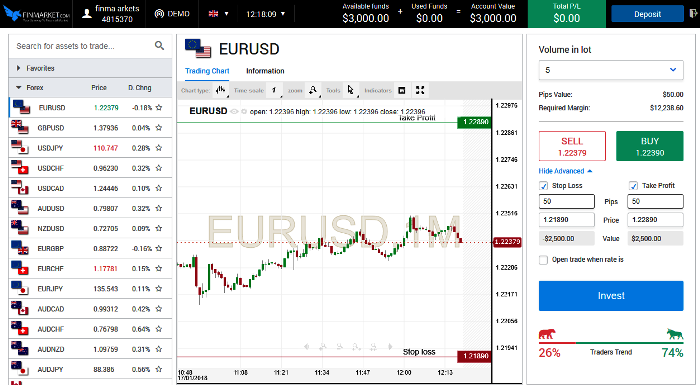The image size is (700, 385).
Task: Switch to the Information tab
Action: point(265,71)
